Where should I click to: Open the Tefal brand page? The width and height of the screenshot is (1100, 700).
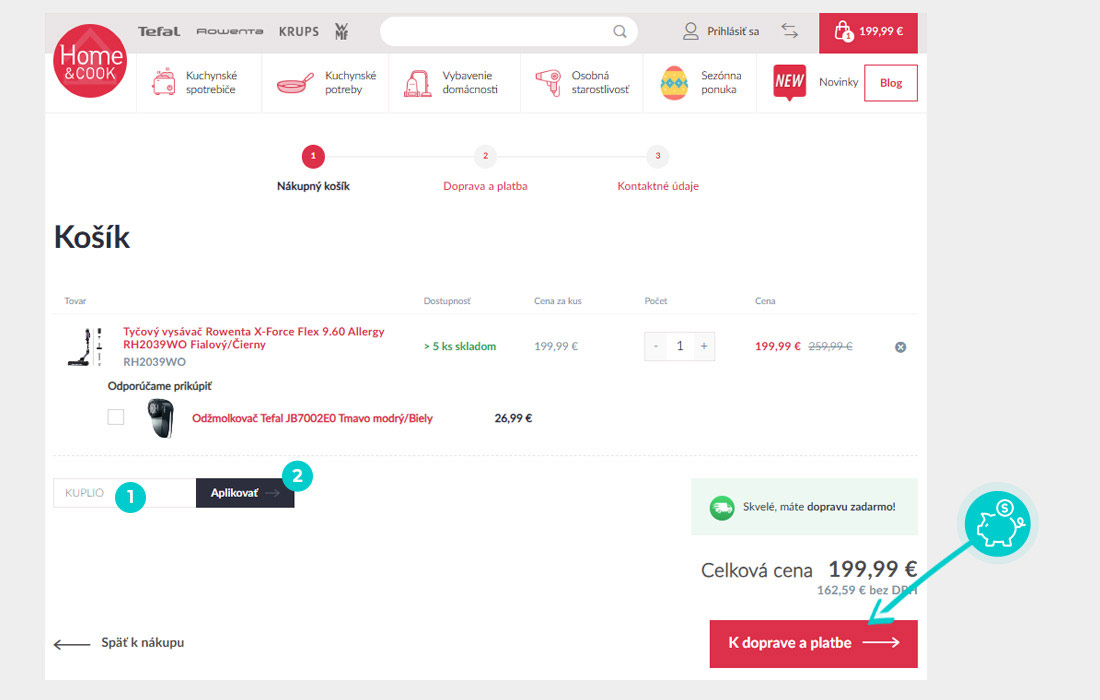pos(159,32)
